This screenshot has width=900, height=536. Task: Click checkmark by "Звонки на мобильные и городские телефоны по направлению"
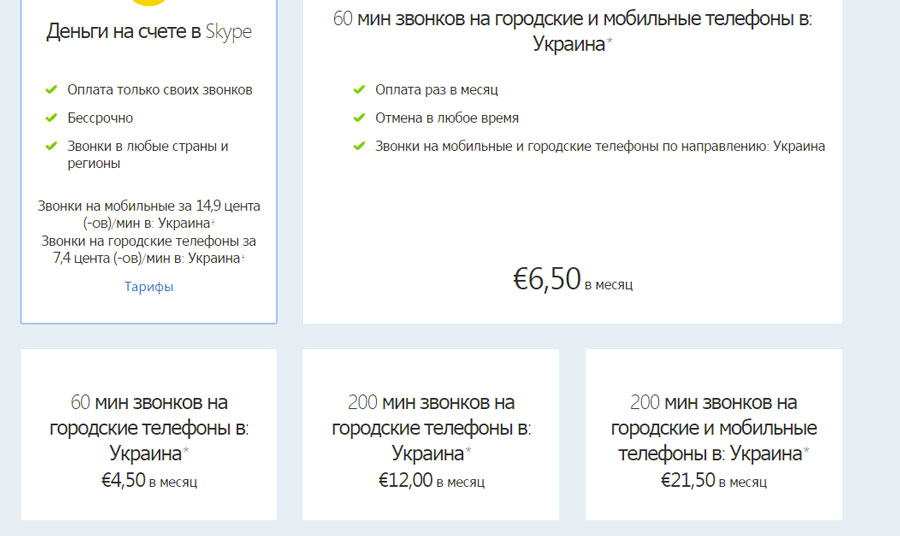[359, 146]
